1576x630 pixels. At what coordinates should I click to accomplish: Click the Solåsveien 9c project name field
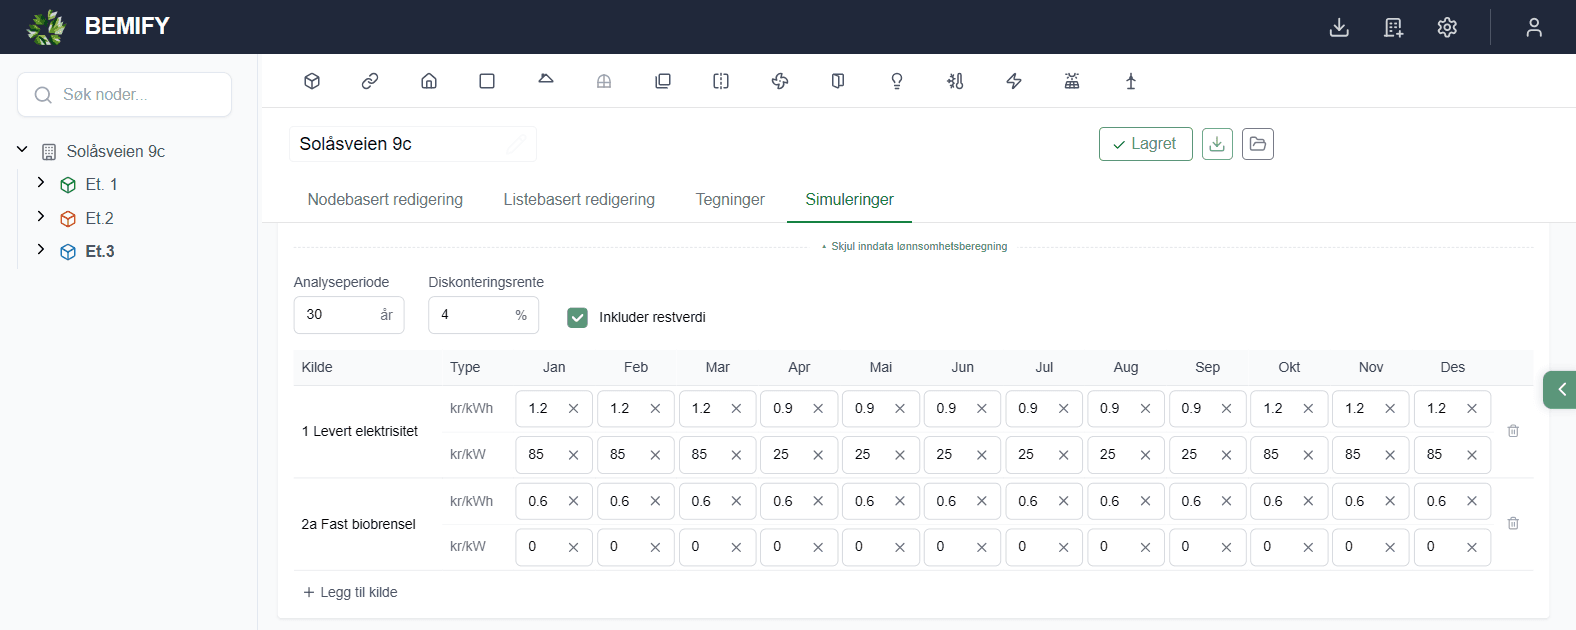(413, 144)
